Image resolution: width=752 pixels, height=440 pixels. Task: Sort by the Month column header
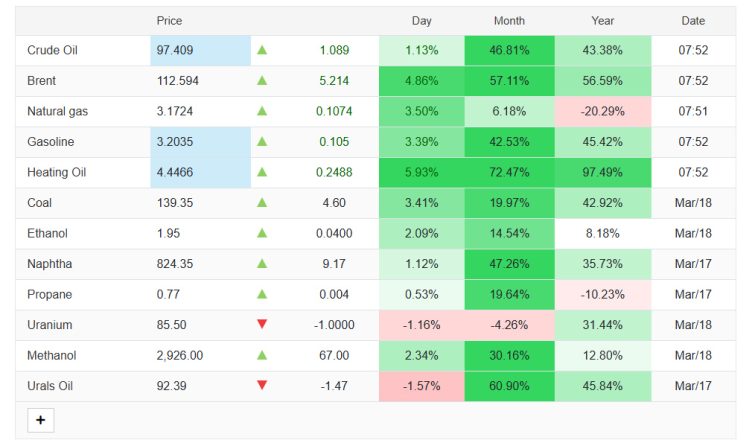pos(509,21)
